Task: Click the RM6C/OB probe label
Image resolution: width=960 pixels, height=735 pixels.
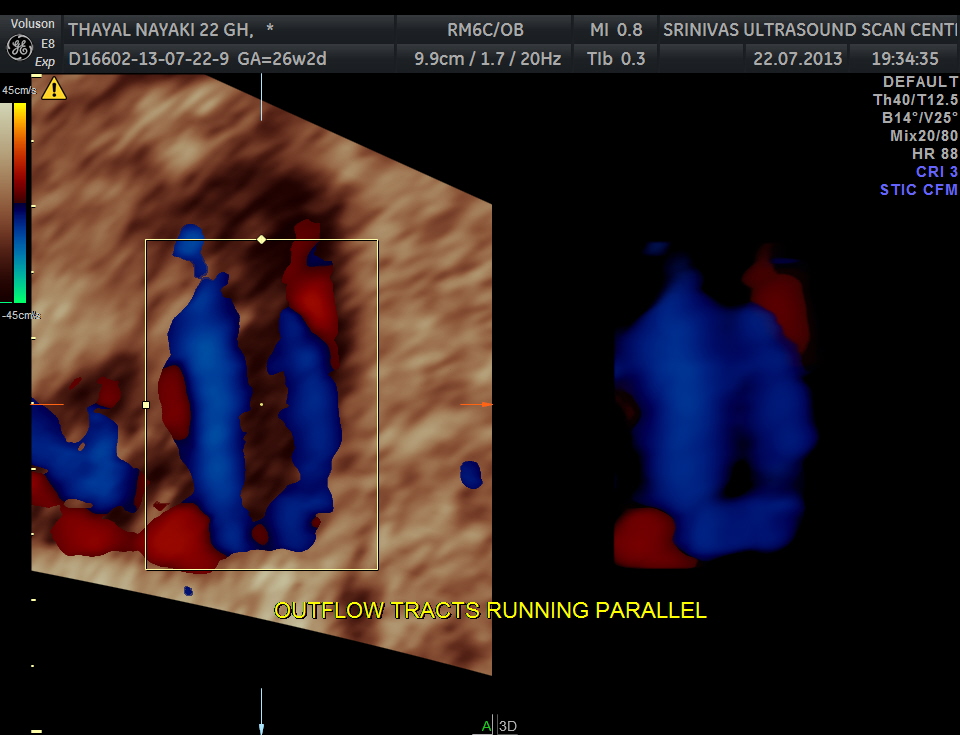Action: point(485,30)
